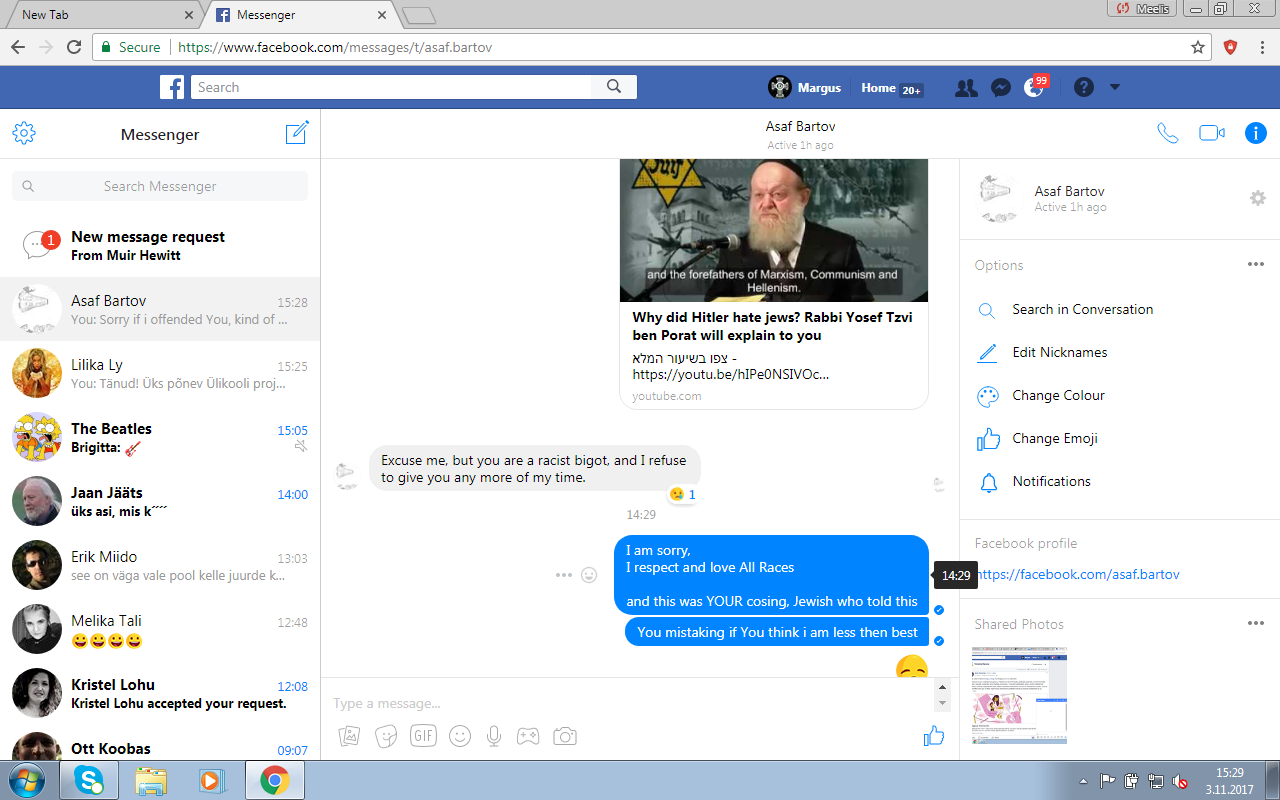Image resolution: width=1280 pixels, height=800 pixels.
Task: Open Melika Tali conversation
Action: tap(160, 629)
